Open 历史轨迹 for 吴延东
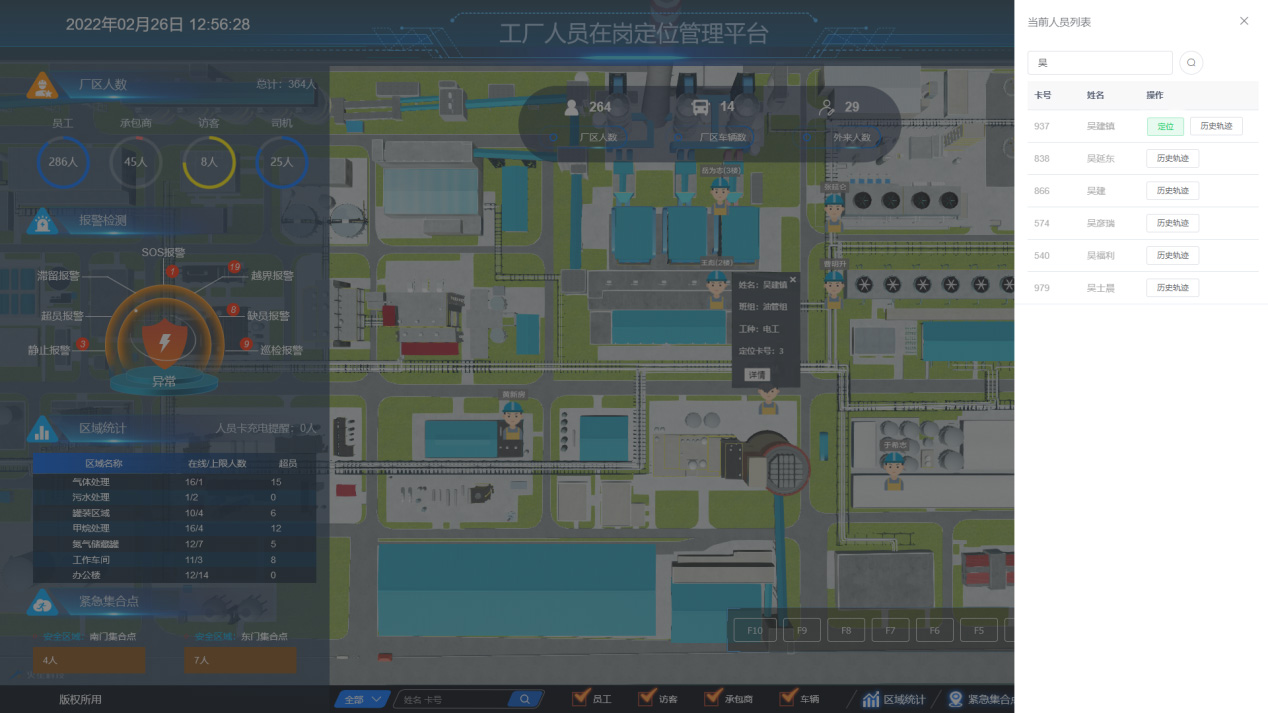The image size is (1268, 713). pyautogui.click(x=1172, y=159)
